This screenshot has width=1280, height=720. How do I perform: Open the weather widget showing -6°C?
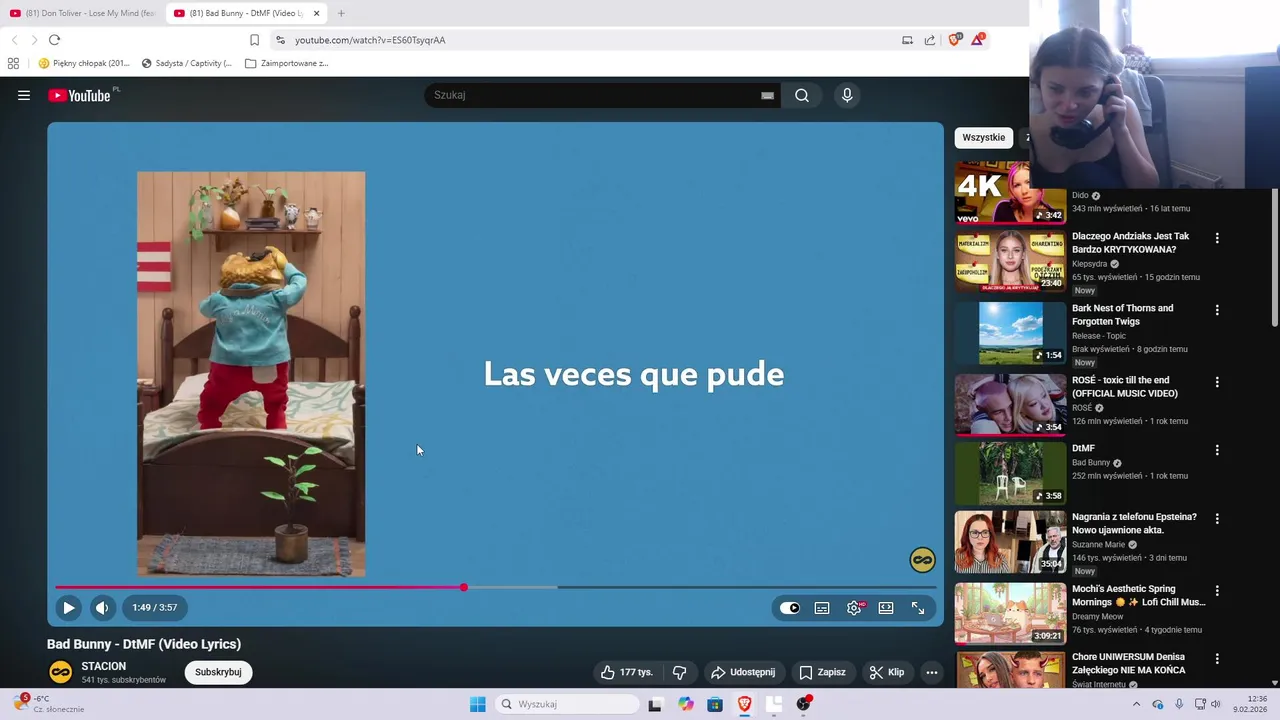pyautogui.click(x=50, y=704)
